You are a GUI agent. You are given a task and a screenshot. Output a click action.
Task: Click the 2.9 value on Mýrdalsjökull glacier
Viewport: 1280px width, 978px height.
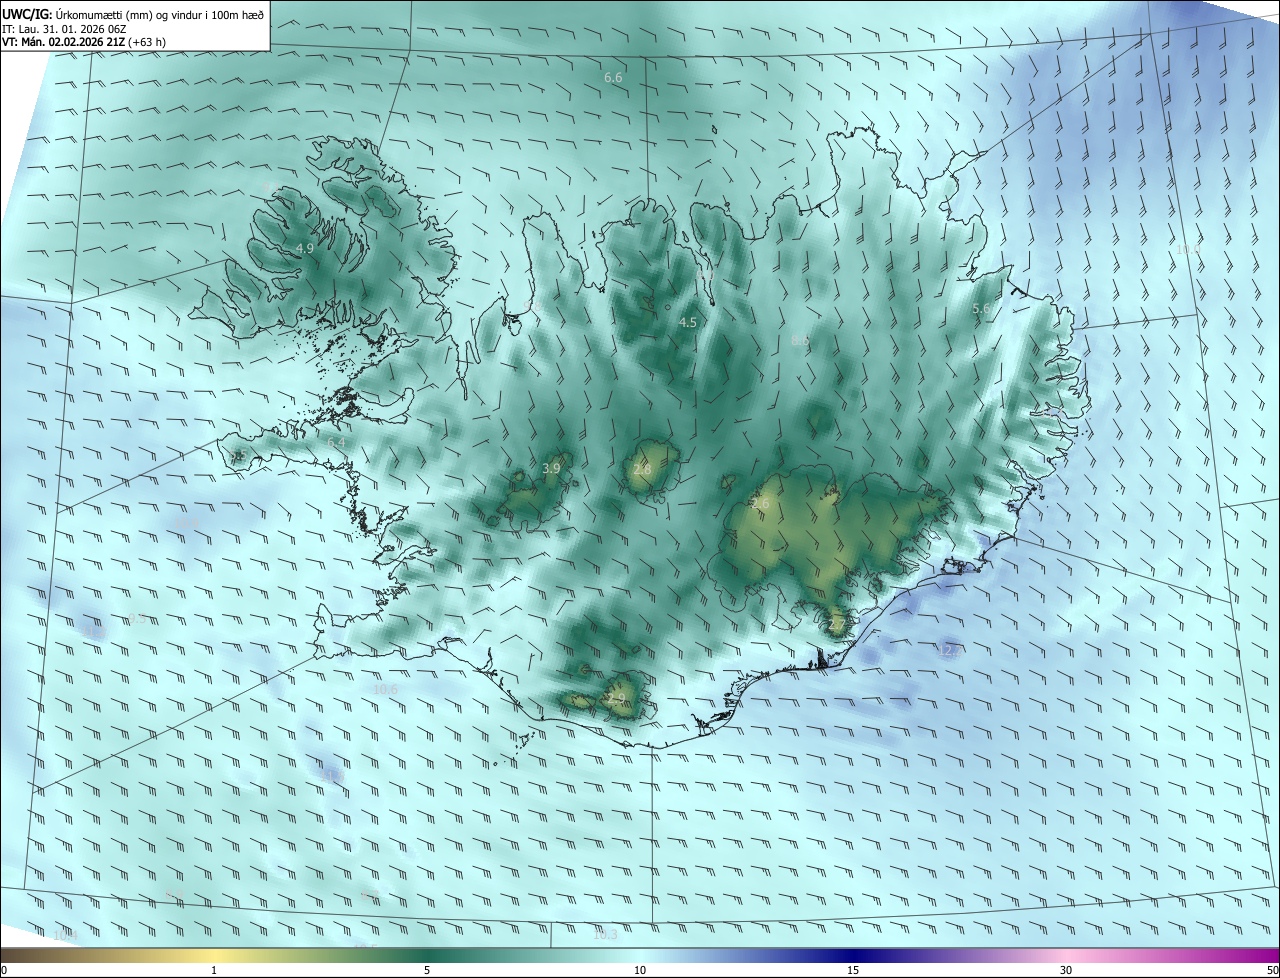(615, 698)
